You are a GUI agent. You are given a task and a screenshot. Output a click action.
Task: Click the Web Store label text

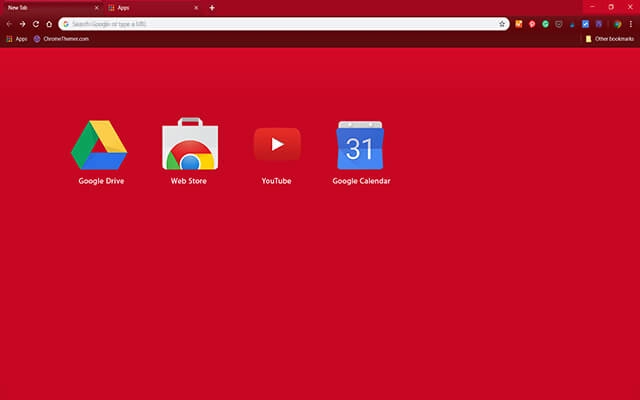click(x=189, y=181)
